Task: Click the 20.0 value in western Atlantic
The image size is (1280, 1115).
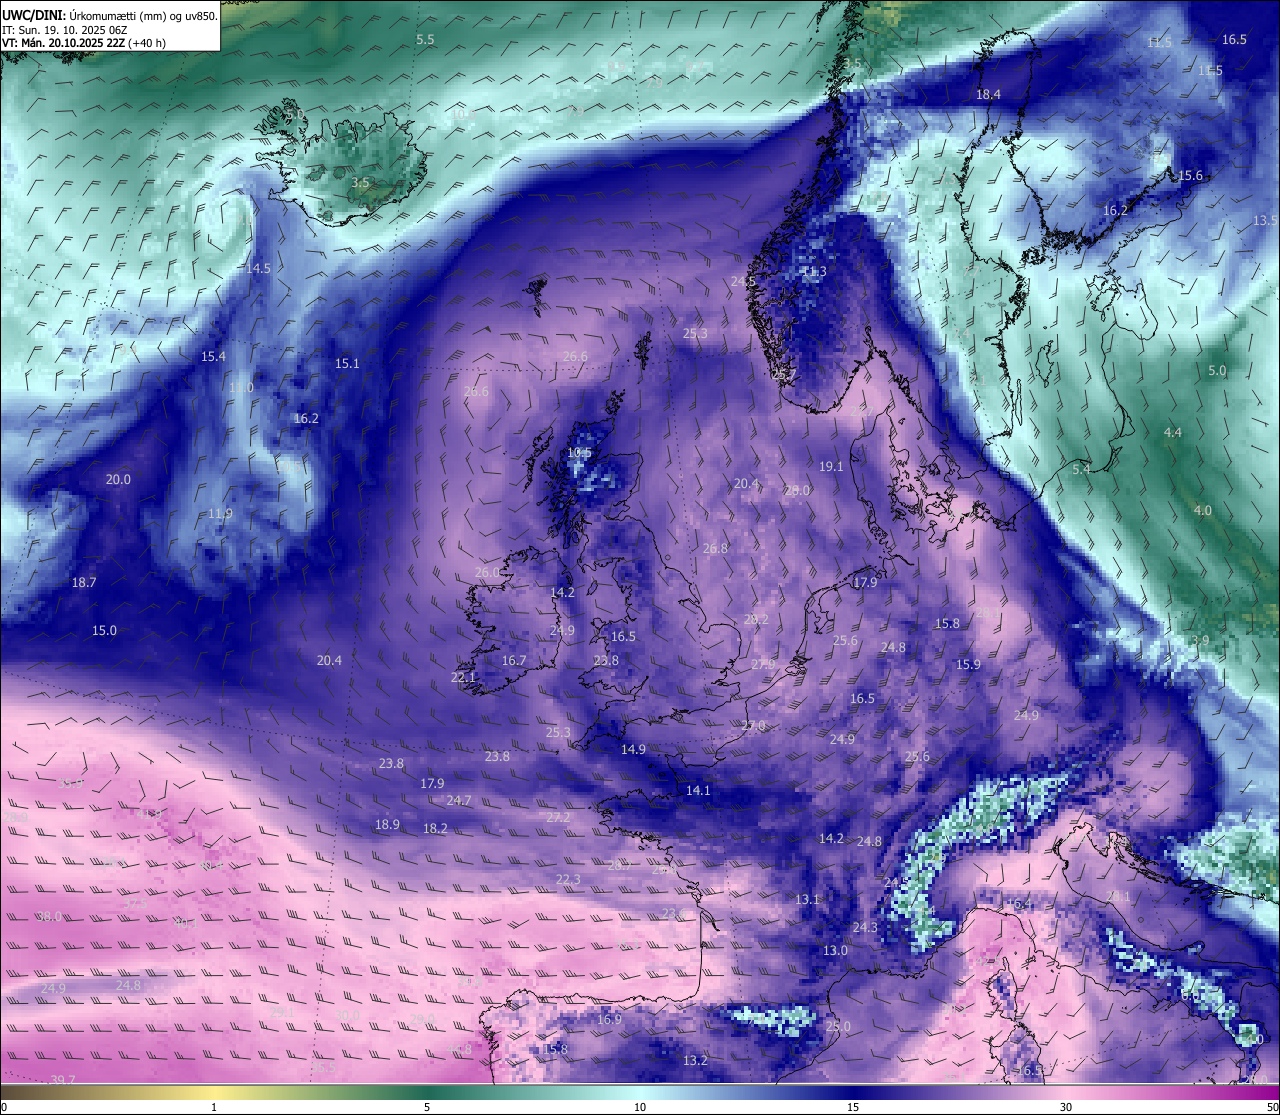Action: pyautogui.click(x=118, y=479)
